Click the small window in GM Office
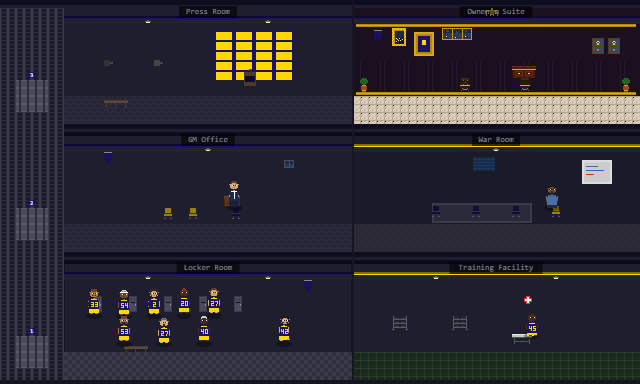The image size is (640, 384). pos(289,164)
